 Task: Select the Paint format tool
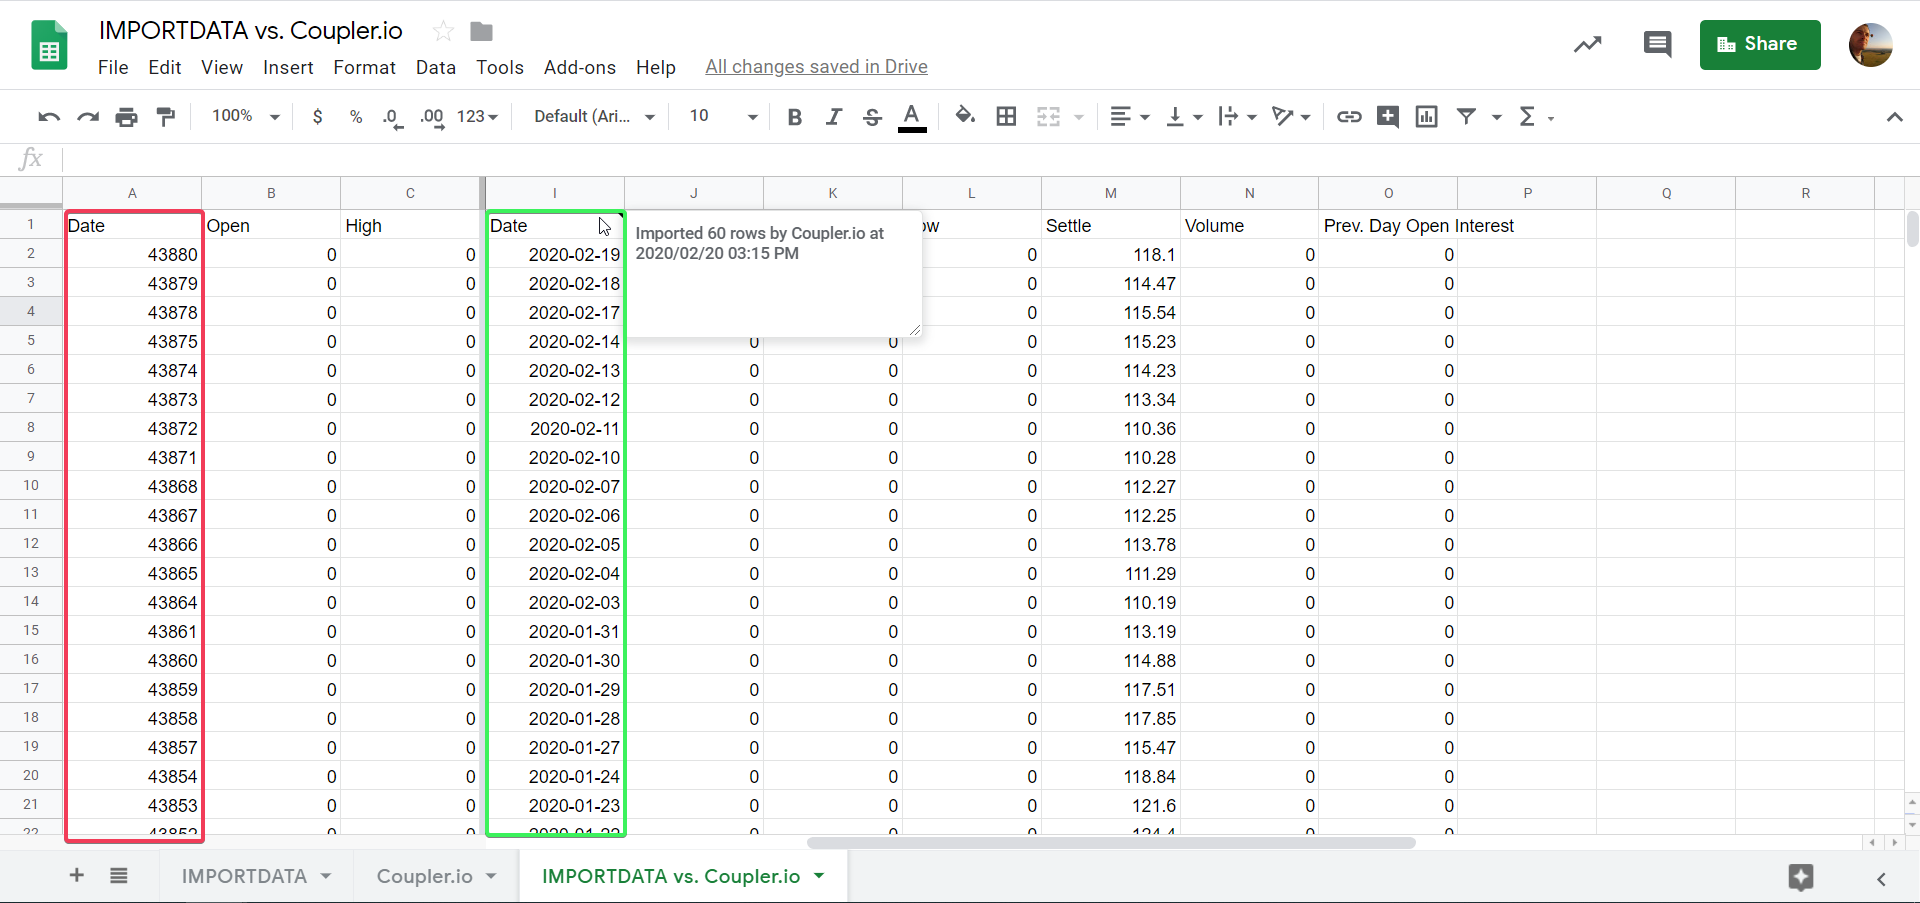pos(166,117)
